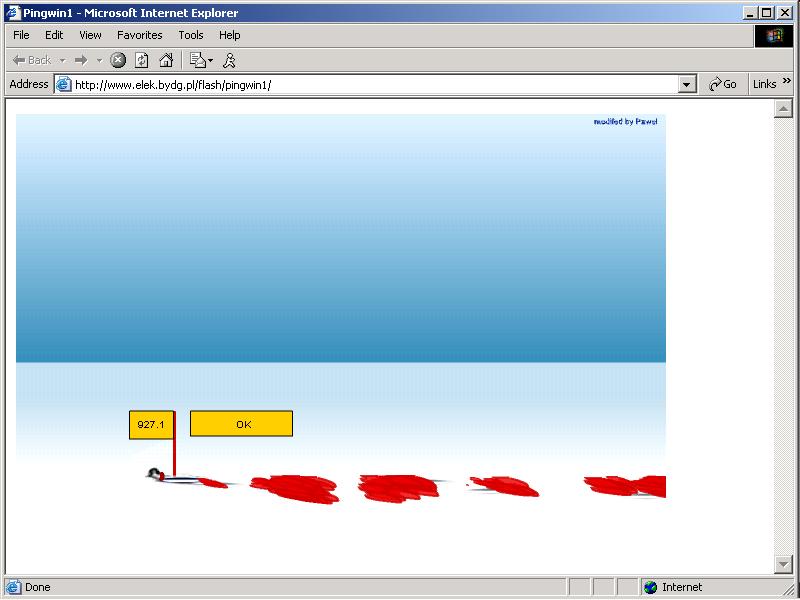Click the Messenger running-man icon

(x=230, y=60)
